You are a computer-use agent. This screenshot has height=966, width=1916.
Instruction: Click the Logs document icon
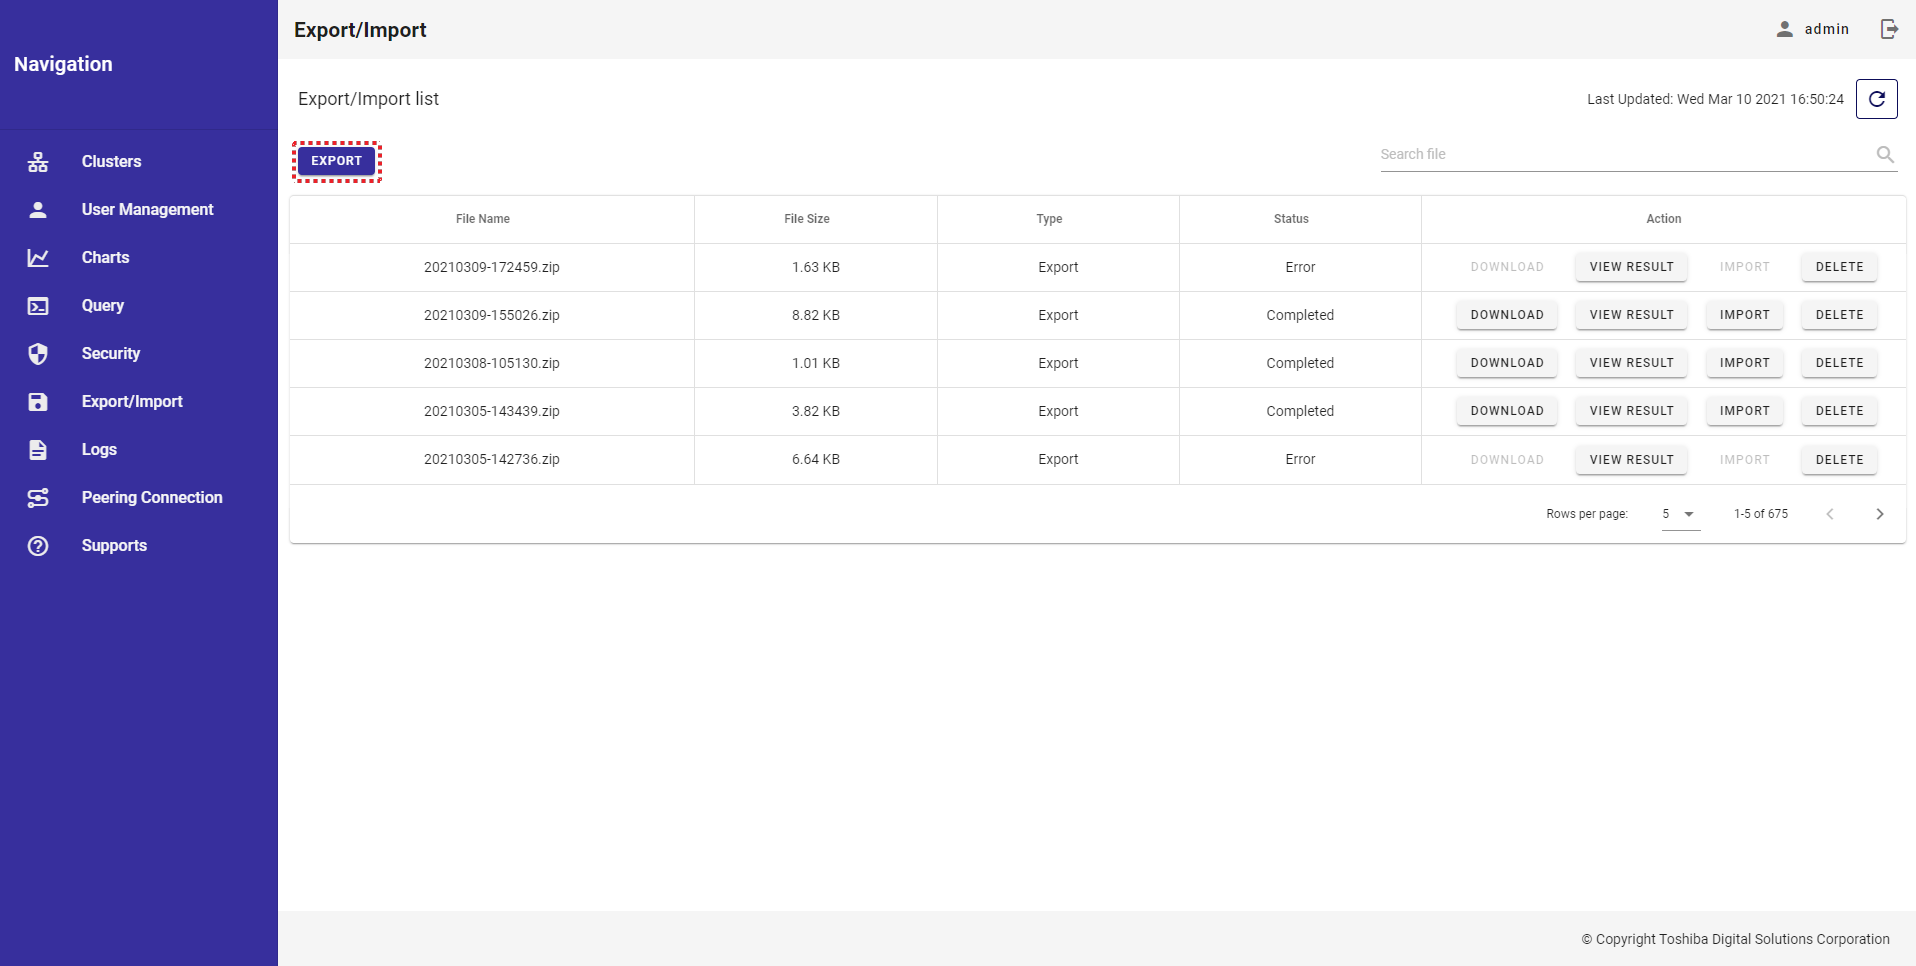click(38, 449)
